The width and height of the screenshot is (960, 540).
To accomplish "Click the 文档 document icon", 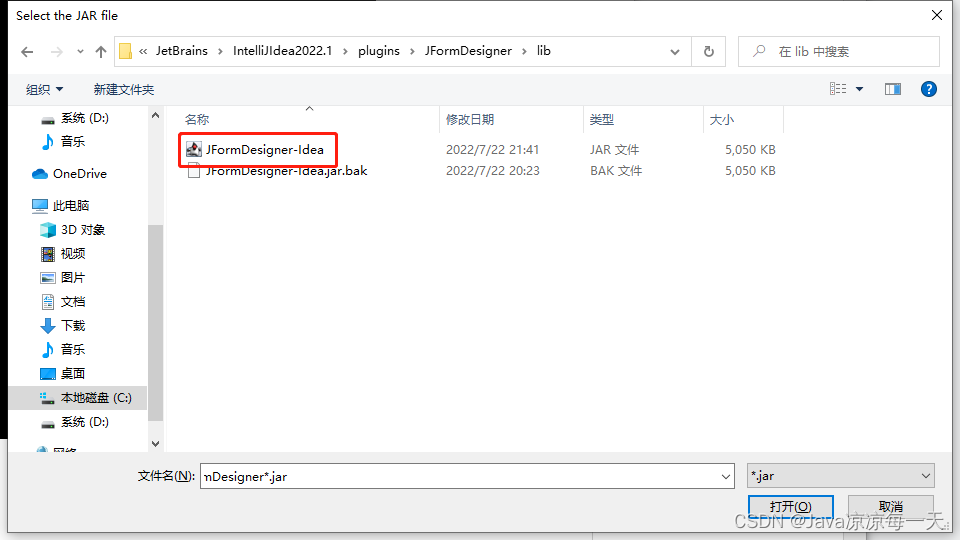I will pos(48,302).
